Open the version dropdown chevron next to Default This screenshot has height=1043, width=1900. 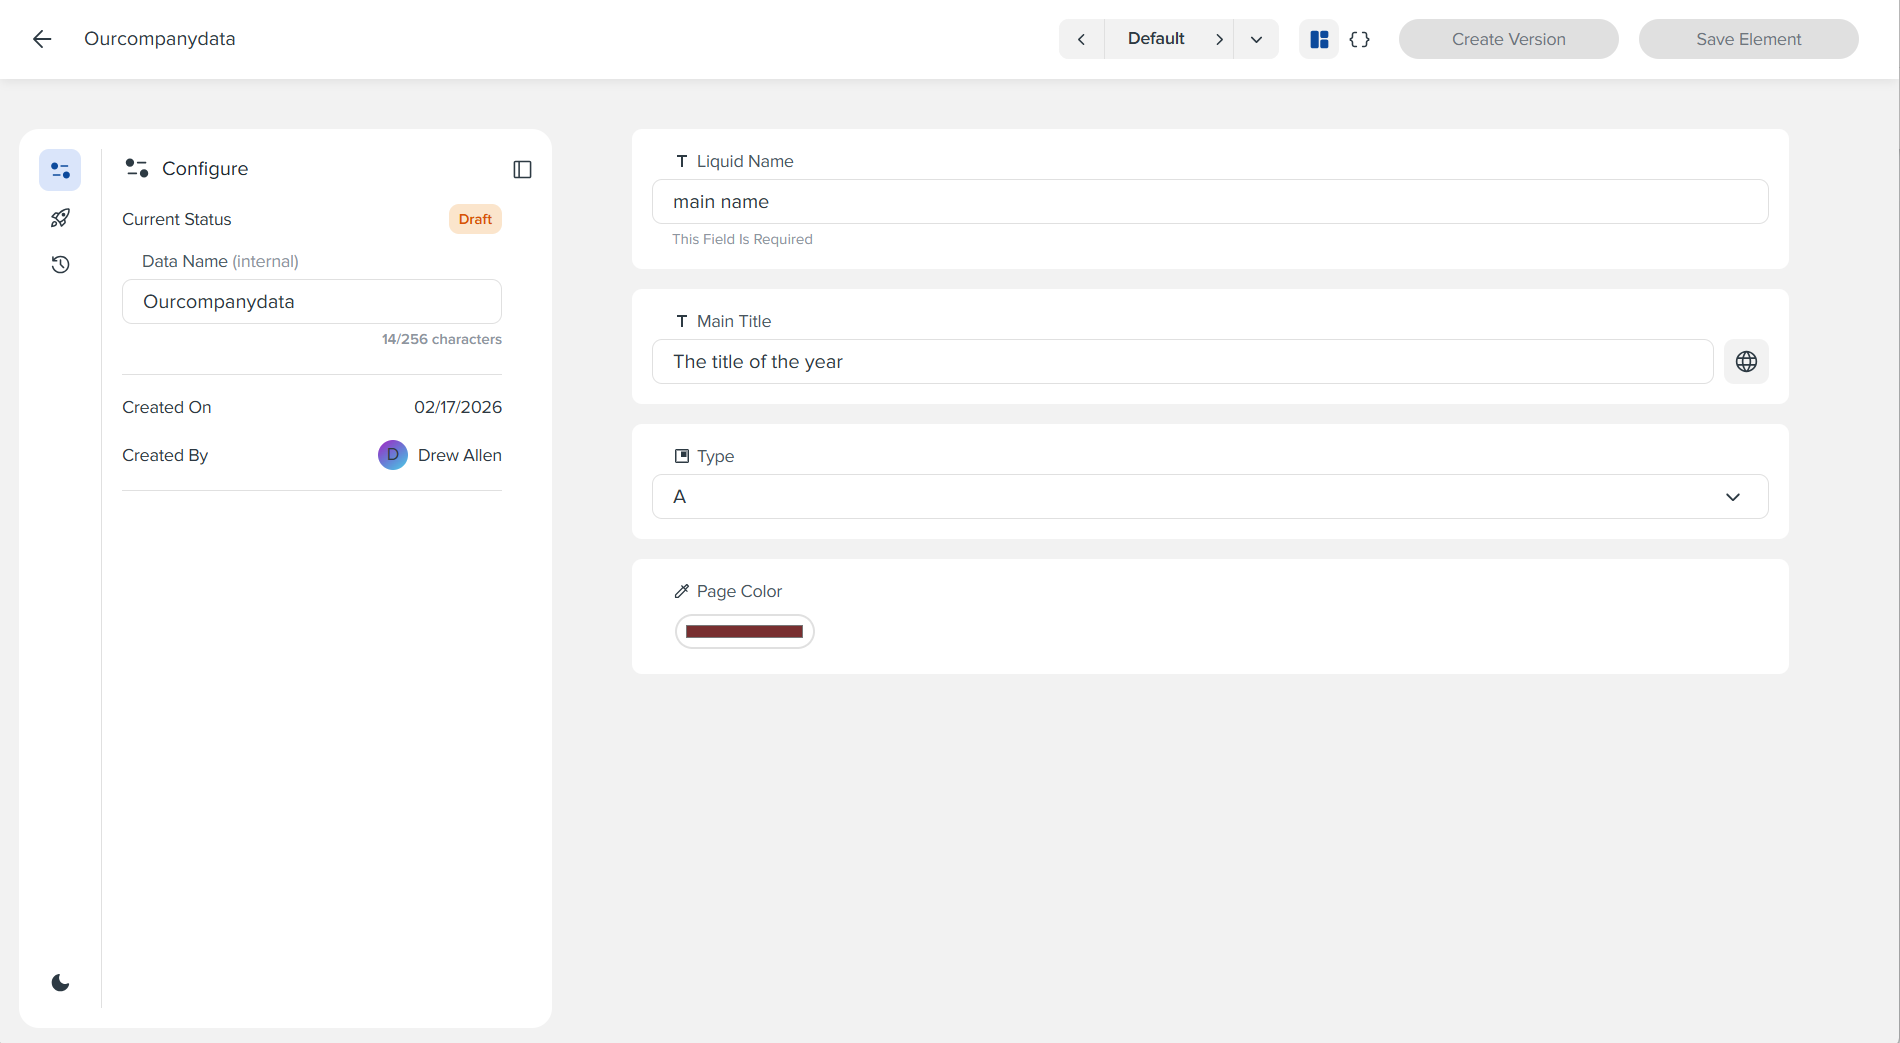pos(1256,39)
